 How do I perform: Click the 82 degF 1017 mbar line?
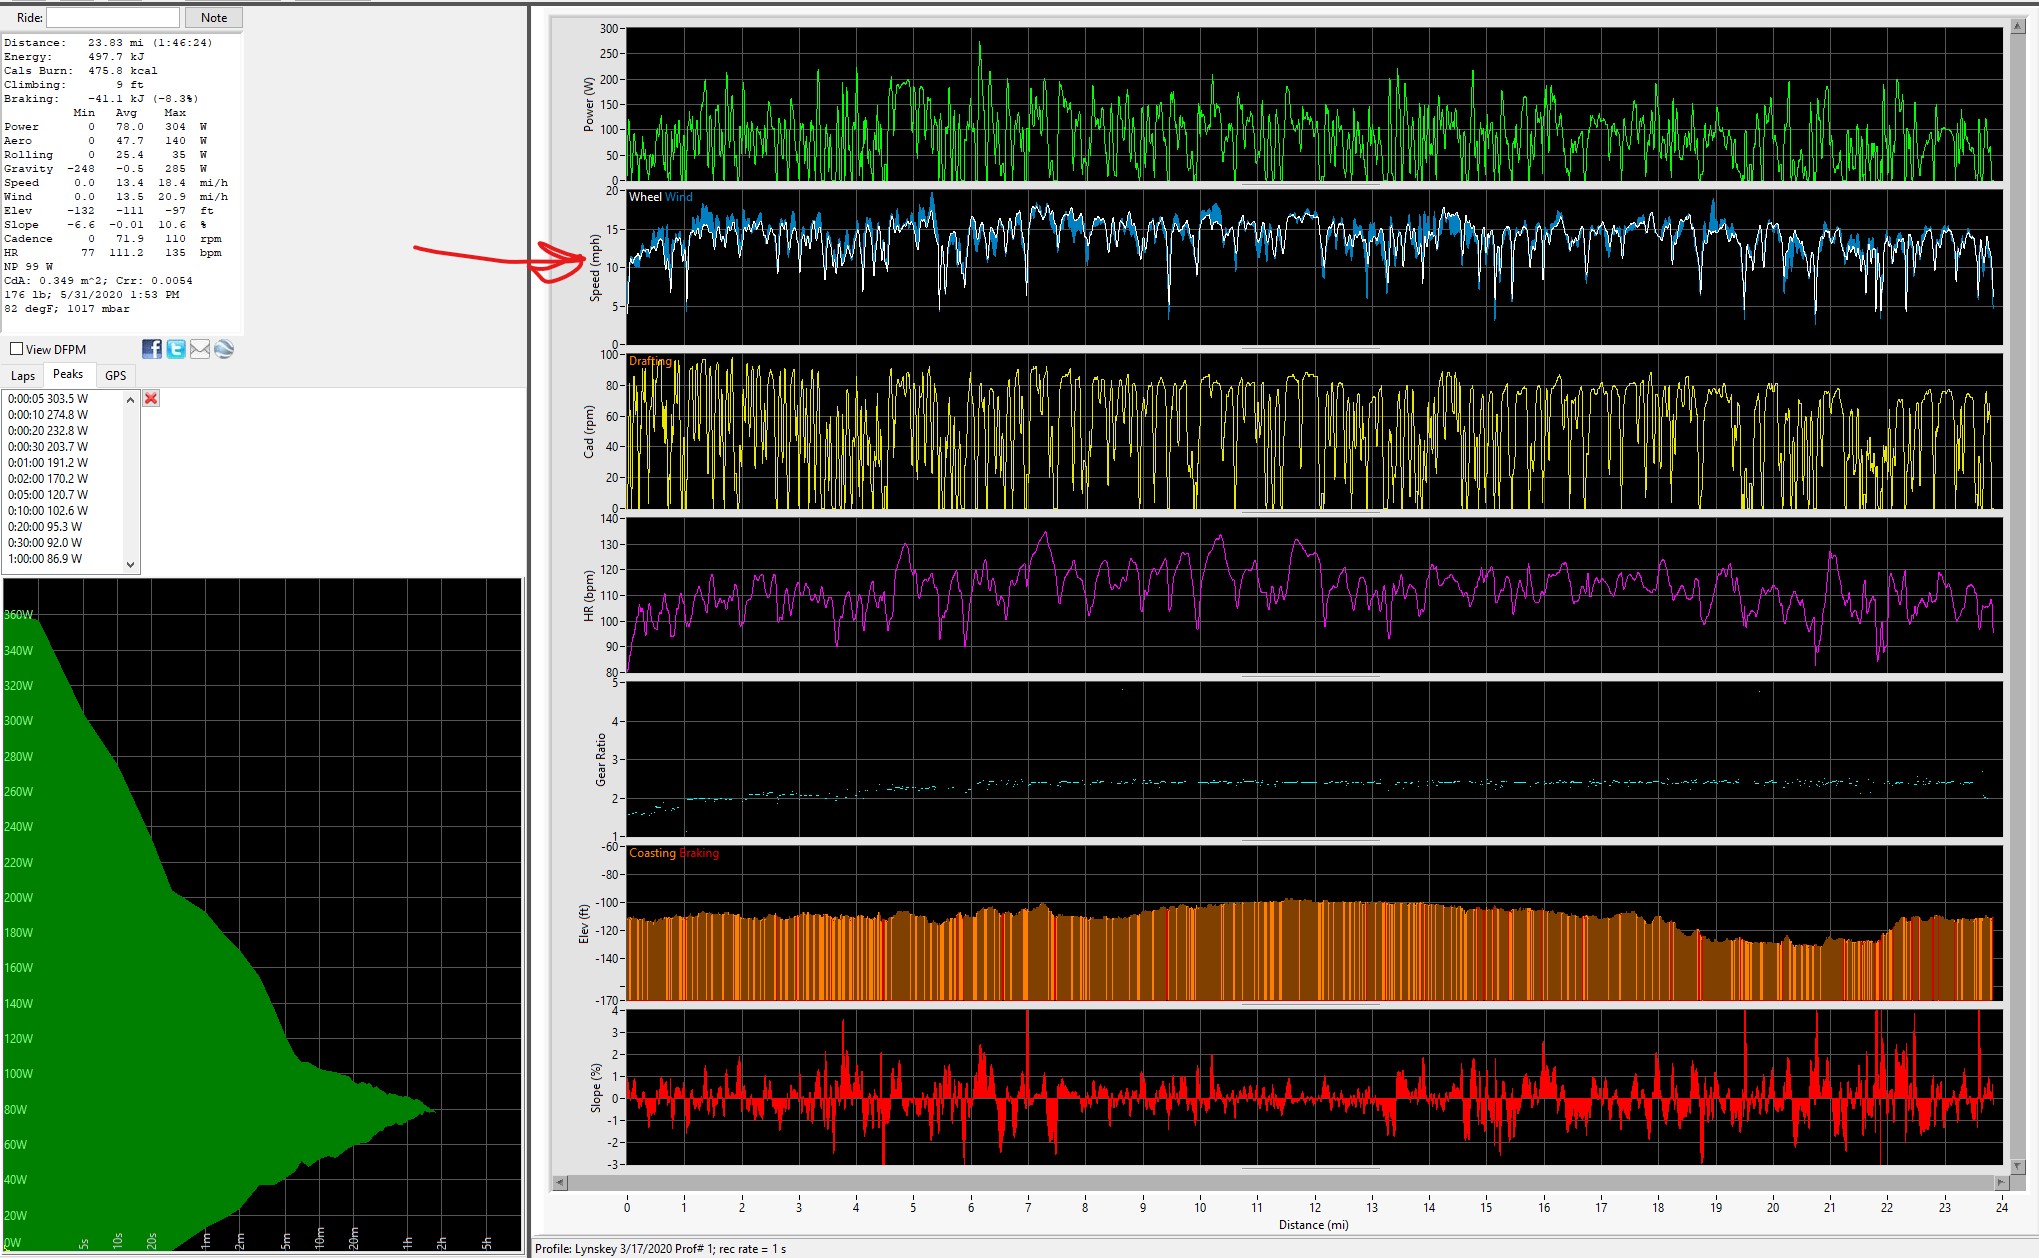67,309
